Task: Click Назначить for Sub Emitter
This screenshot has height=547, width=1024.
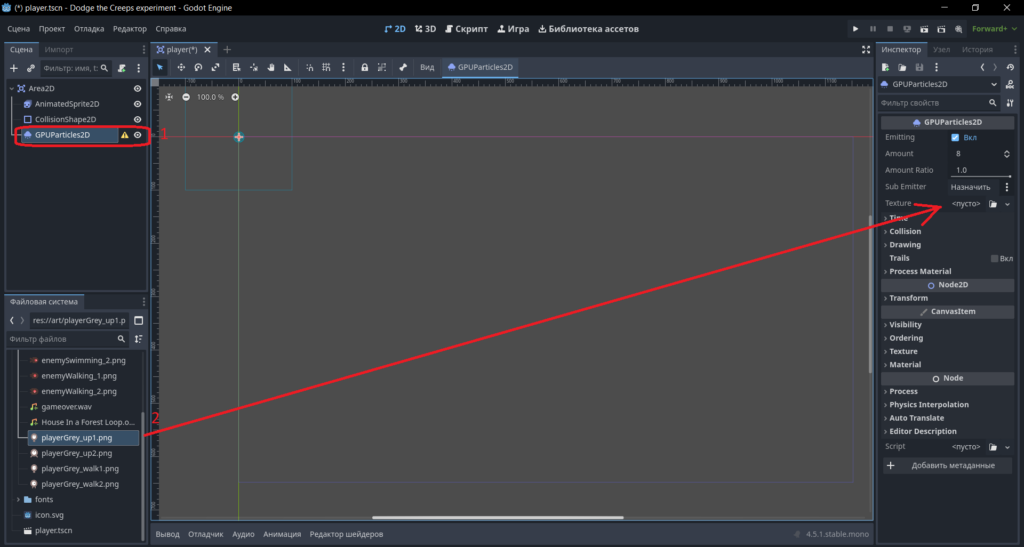Action: (x=971, y=187)
